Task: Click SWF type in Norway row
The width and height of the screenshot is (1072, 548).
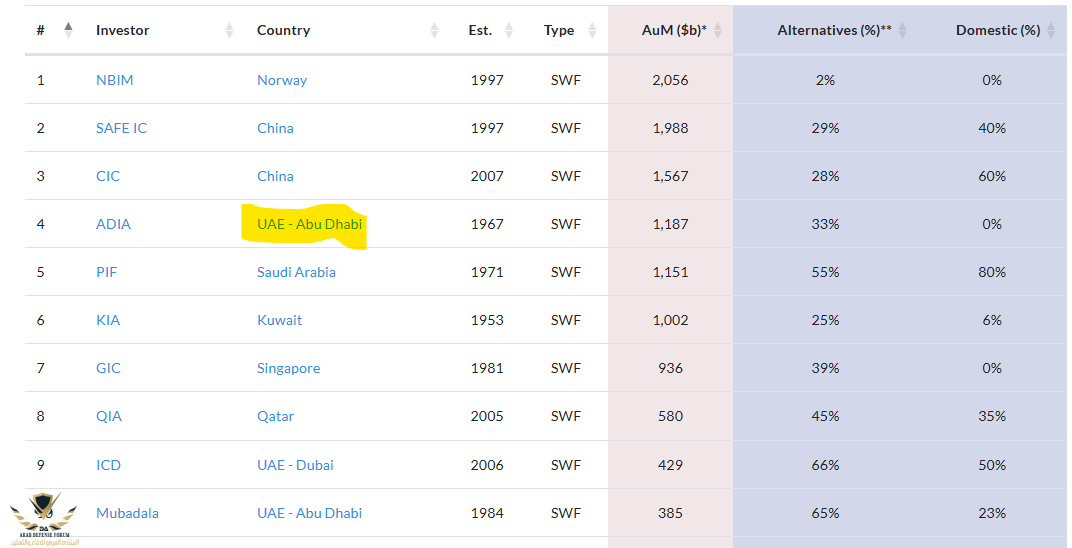Action: tap(565, 80)
